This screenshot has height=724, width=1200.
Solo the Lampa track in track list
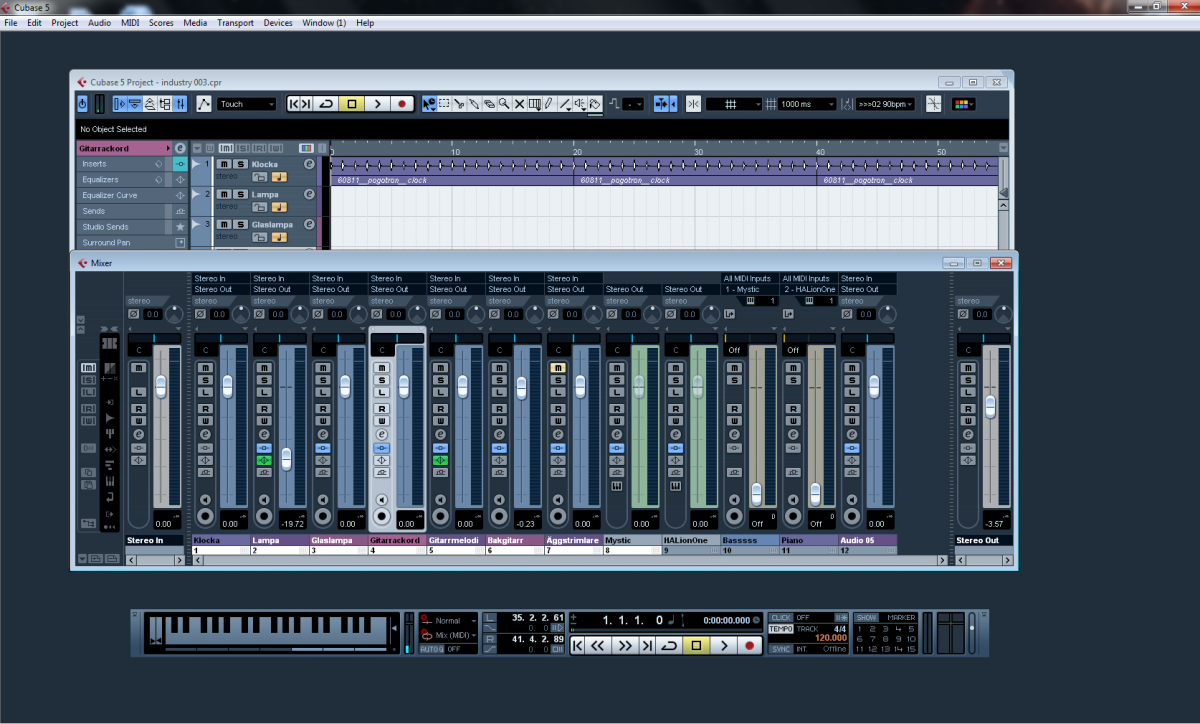pos(239,194)
